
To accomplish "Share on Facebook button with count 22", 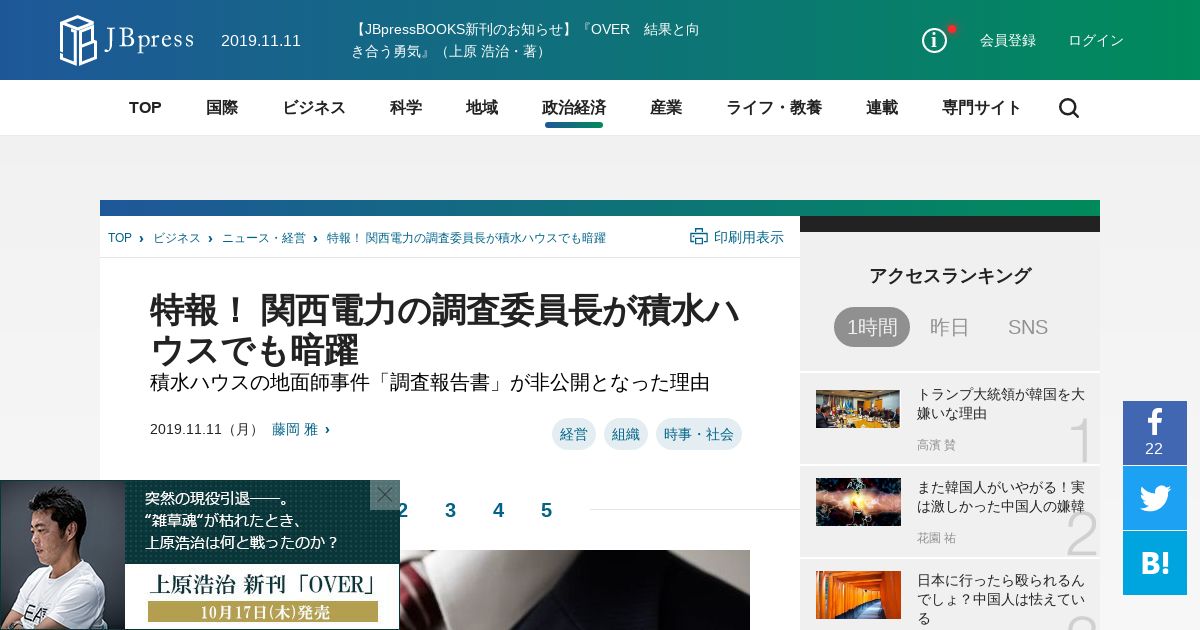I will coord(1155,432).
